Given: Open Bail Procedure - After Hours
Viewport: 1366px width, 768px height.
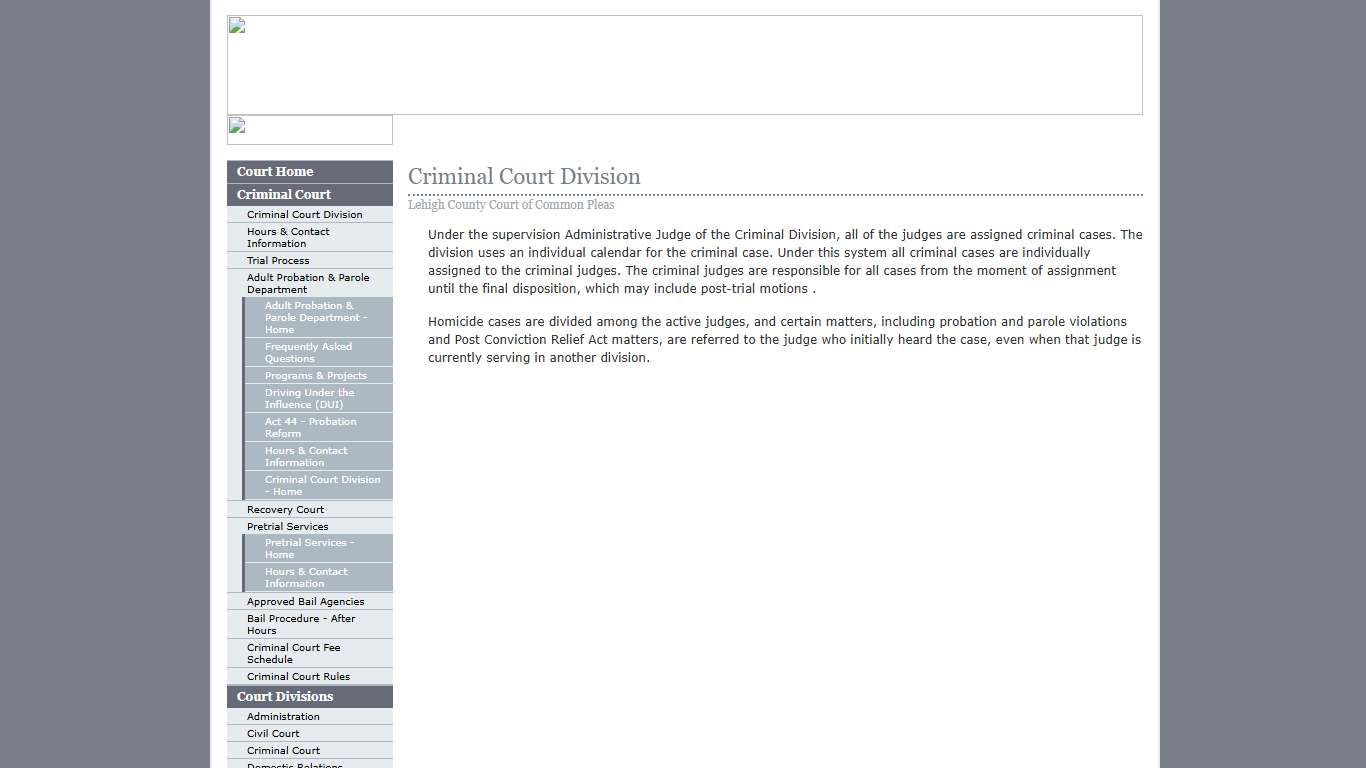Looking at the screenshot, I should pyautogui.click(x=301, y=624).
